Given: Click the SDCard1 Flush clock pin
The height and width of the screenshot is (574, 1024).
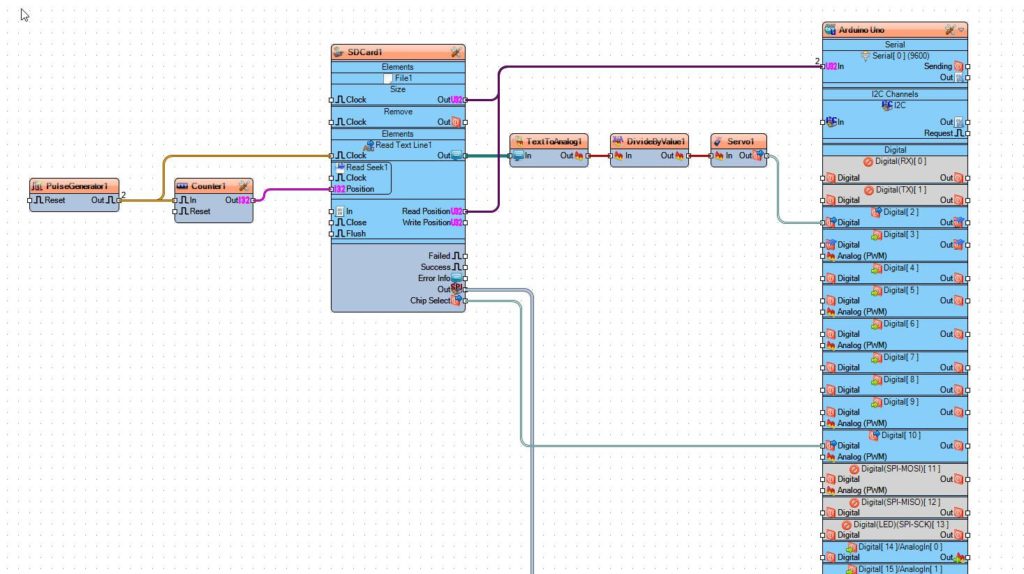Looking at the screenshot, I should coord(331,234).
